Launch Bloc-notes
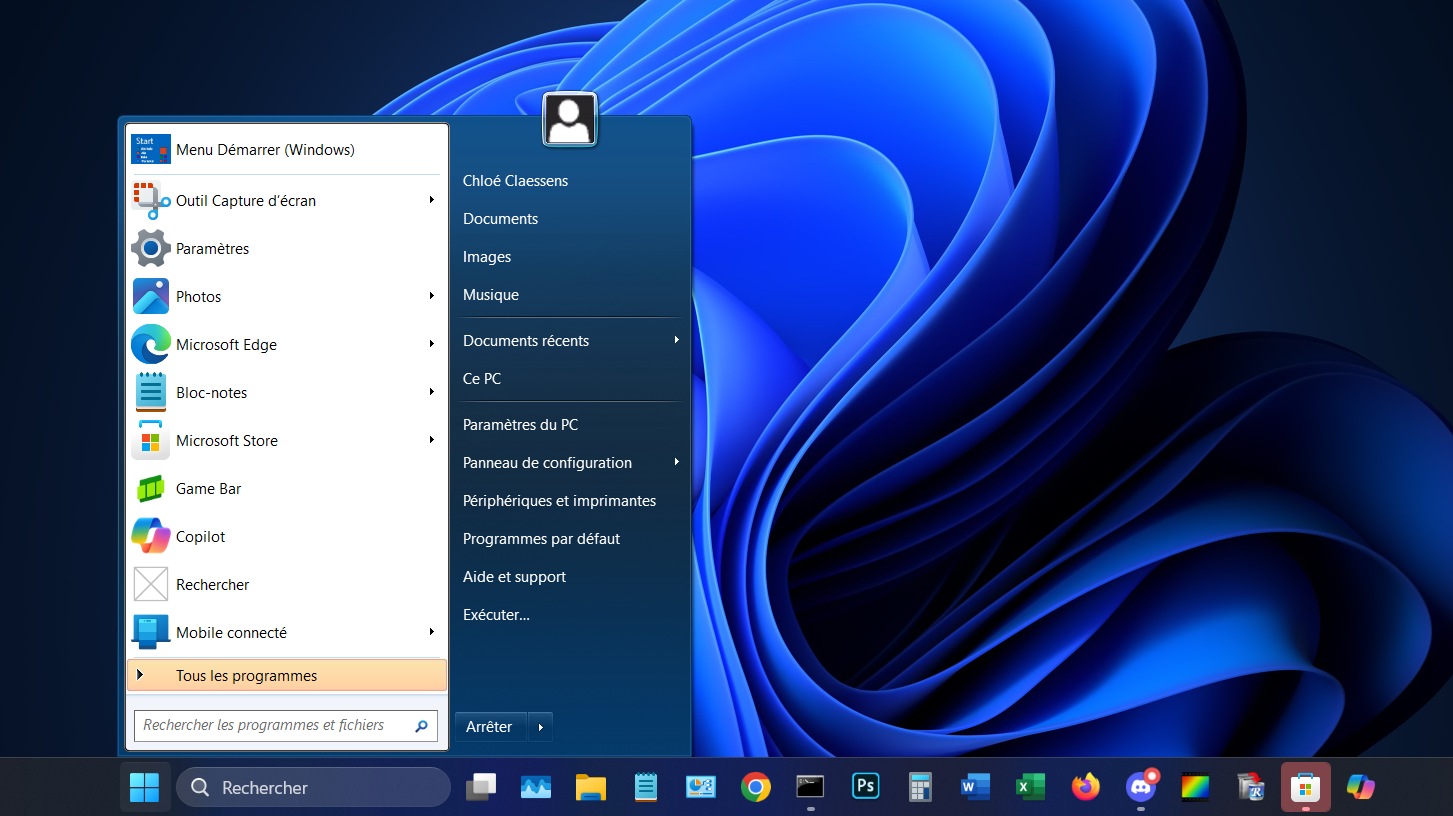Screen dimensions: 1453x816 pos(211,392)
